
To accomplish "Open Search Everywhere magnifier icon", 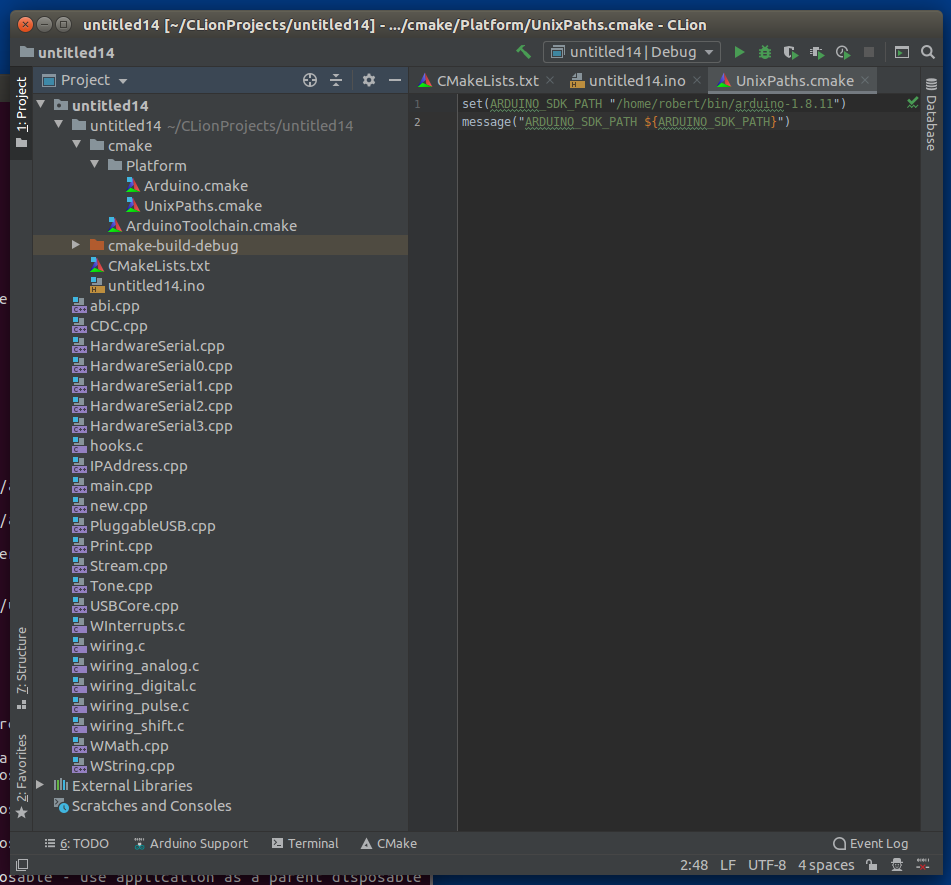I will point(928,52).
